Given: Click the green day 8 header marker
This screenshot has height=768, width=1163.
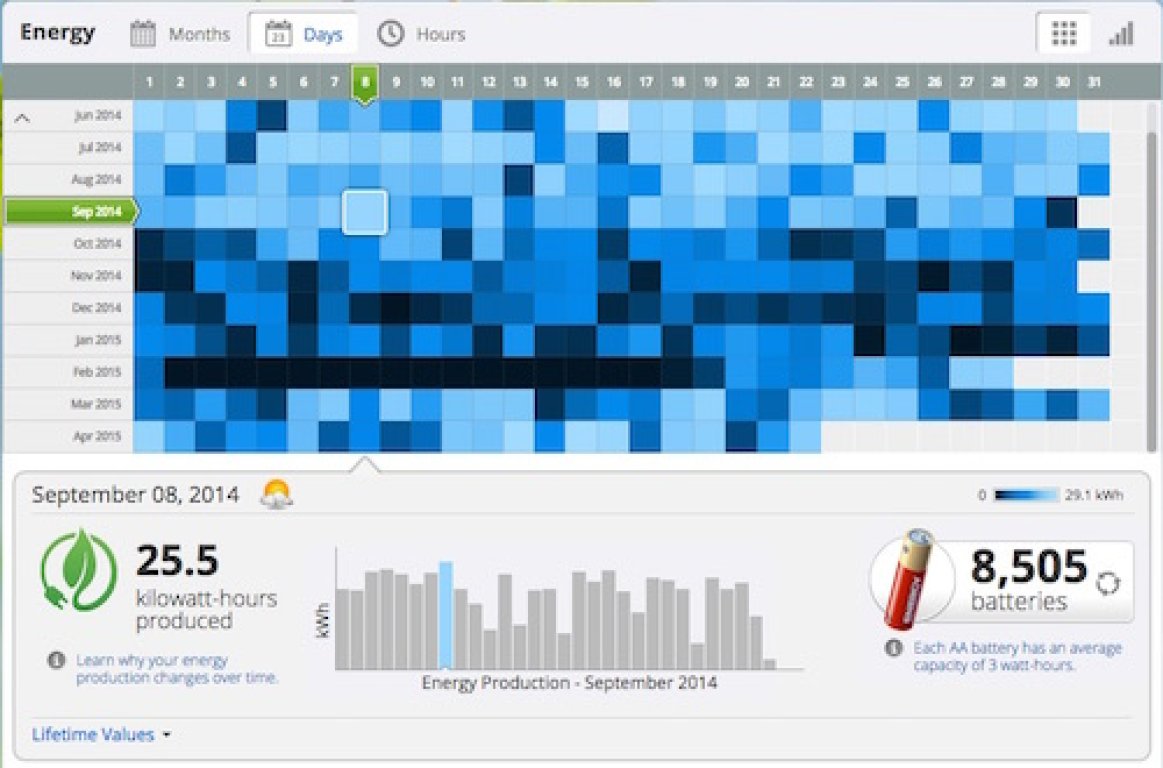Looking at the screenshot, I should 364,84.
